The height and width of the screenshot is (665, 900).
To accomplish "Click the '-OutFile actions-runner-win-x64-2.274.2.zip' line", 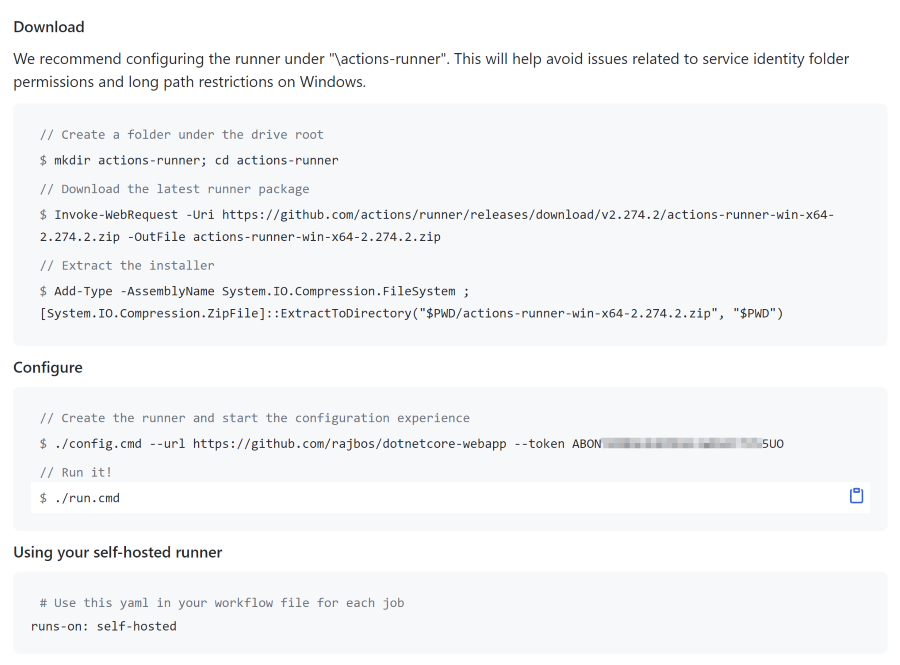I will click(240, 236).
